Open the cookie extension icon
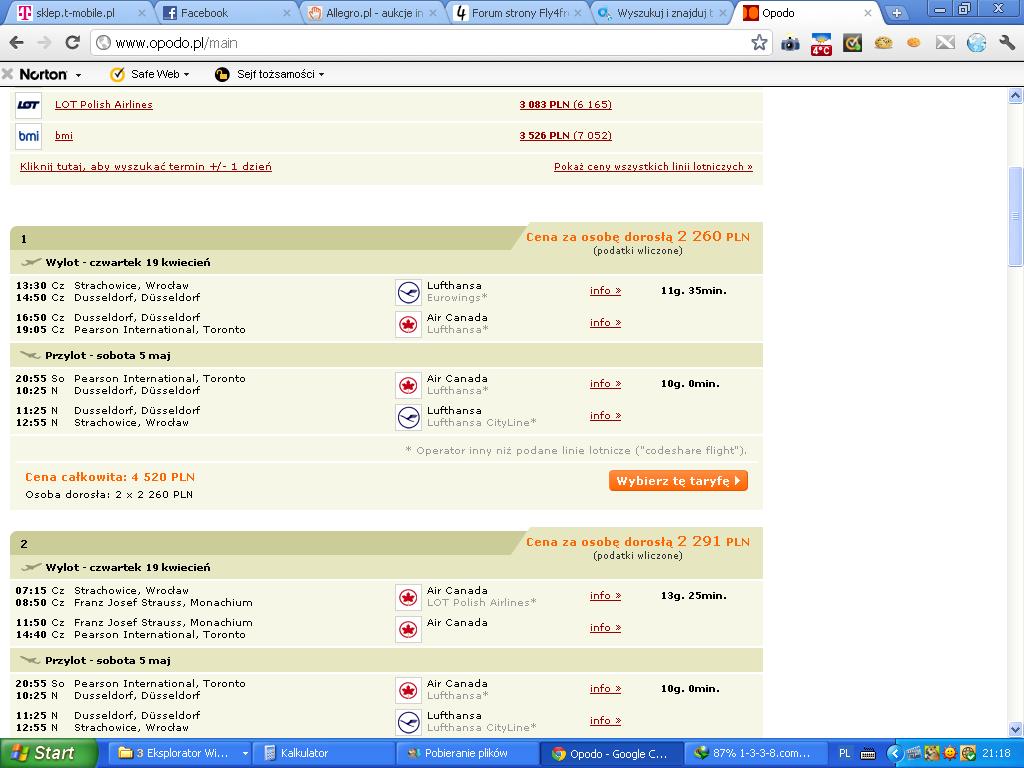1024x768 pixels. (883, 43)
